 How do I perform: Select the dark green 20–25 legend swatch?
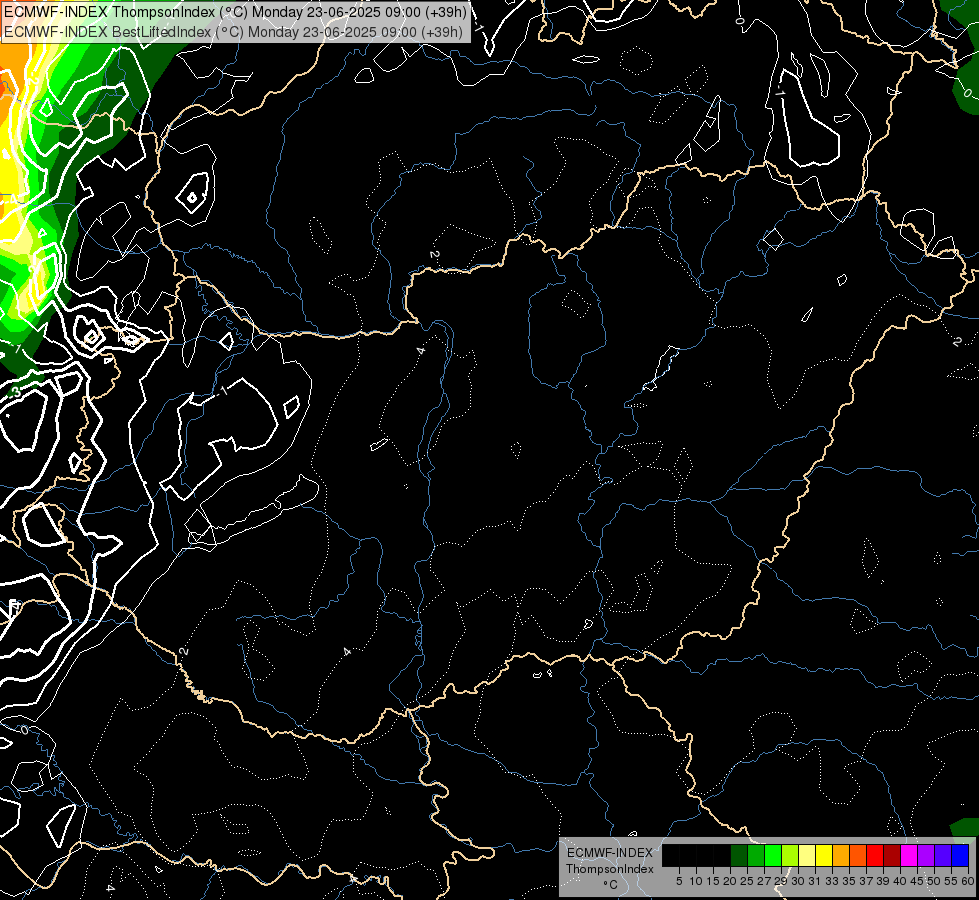click(739, 855)
